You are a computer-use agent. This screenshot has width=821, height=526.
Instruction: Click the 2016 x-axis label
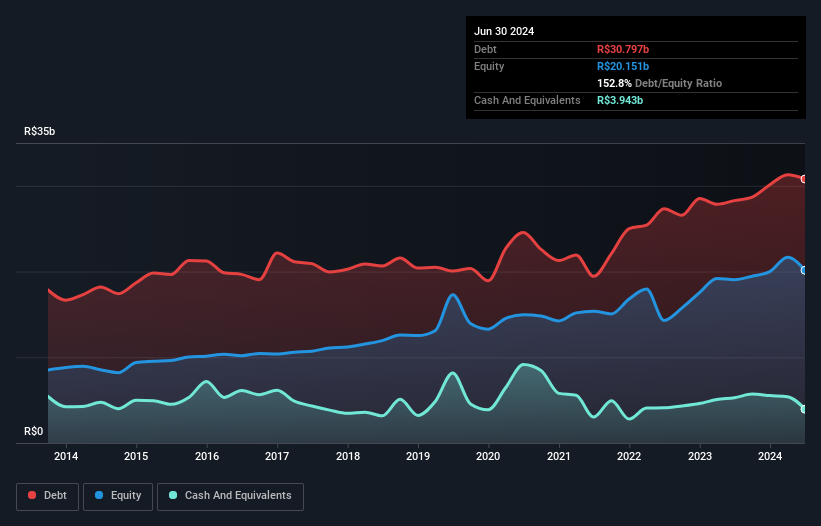pos(207,456)
